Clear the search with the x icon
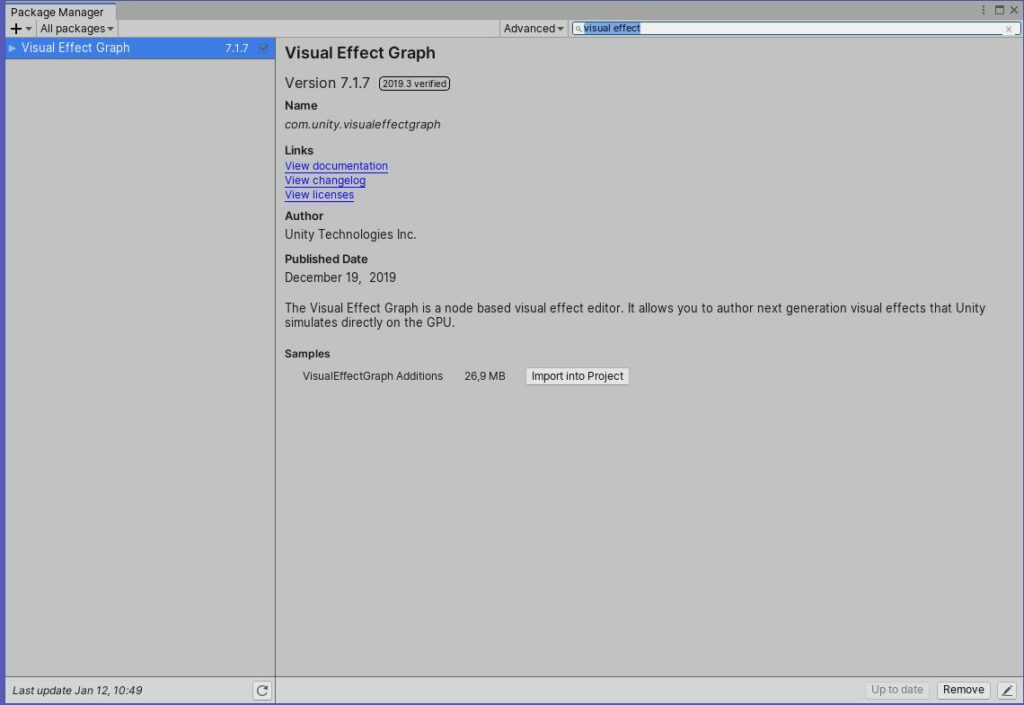1024x705 pixels. tap(1008, 29)
